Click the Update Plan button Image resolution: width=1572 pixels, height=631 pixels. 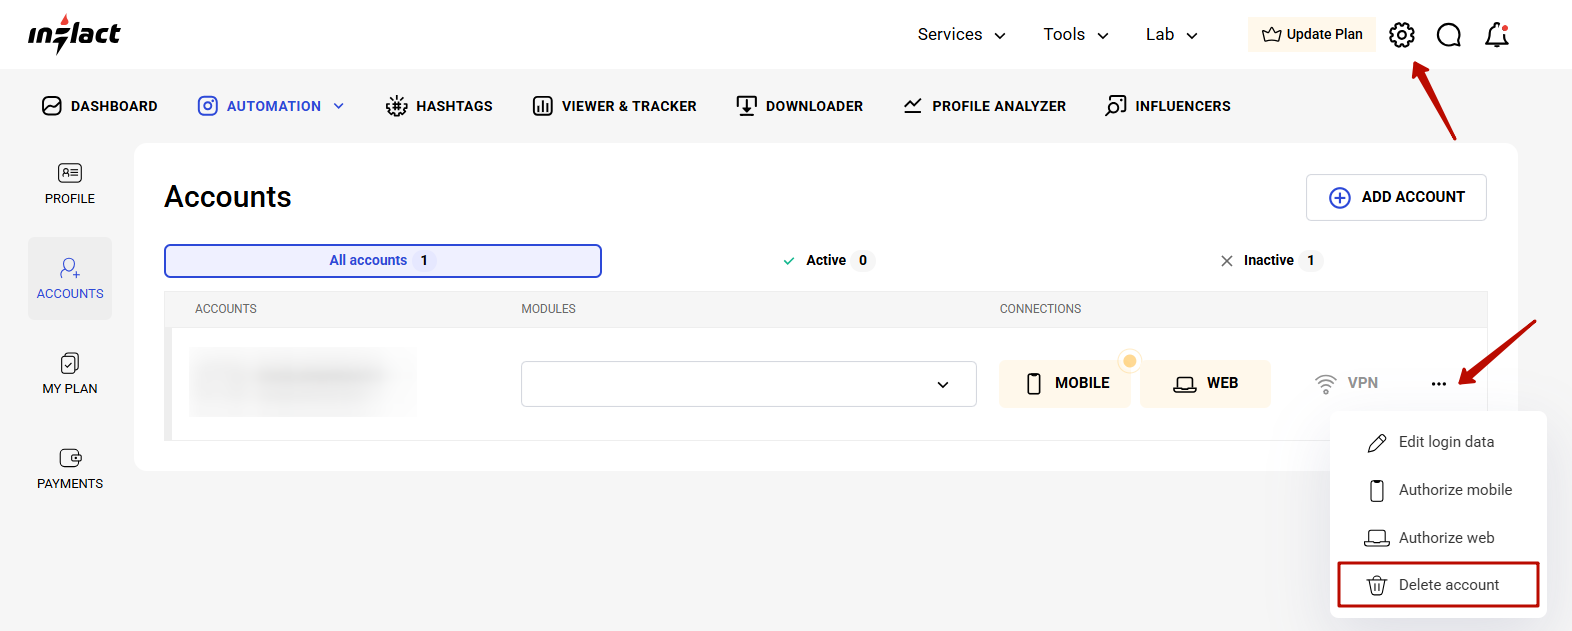pos(1312,35)
